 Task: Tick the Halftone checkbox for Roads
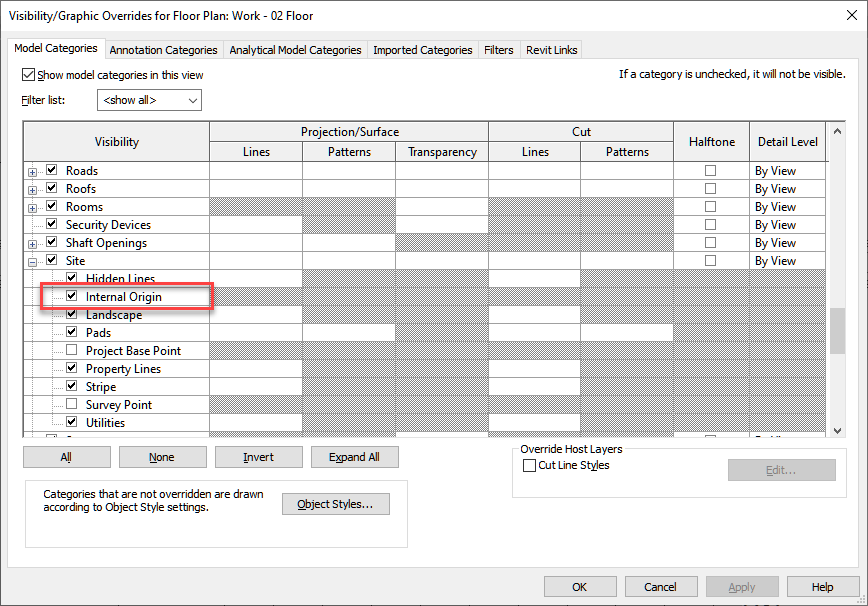click(x=710, y=171)
